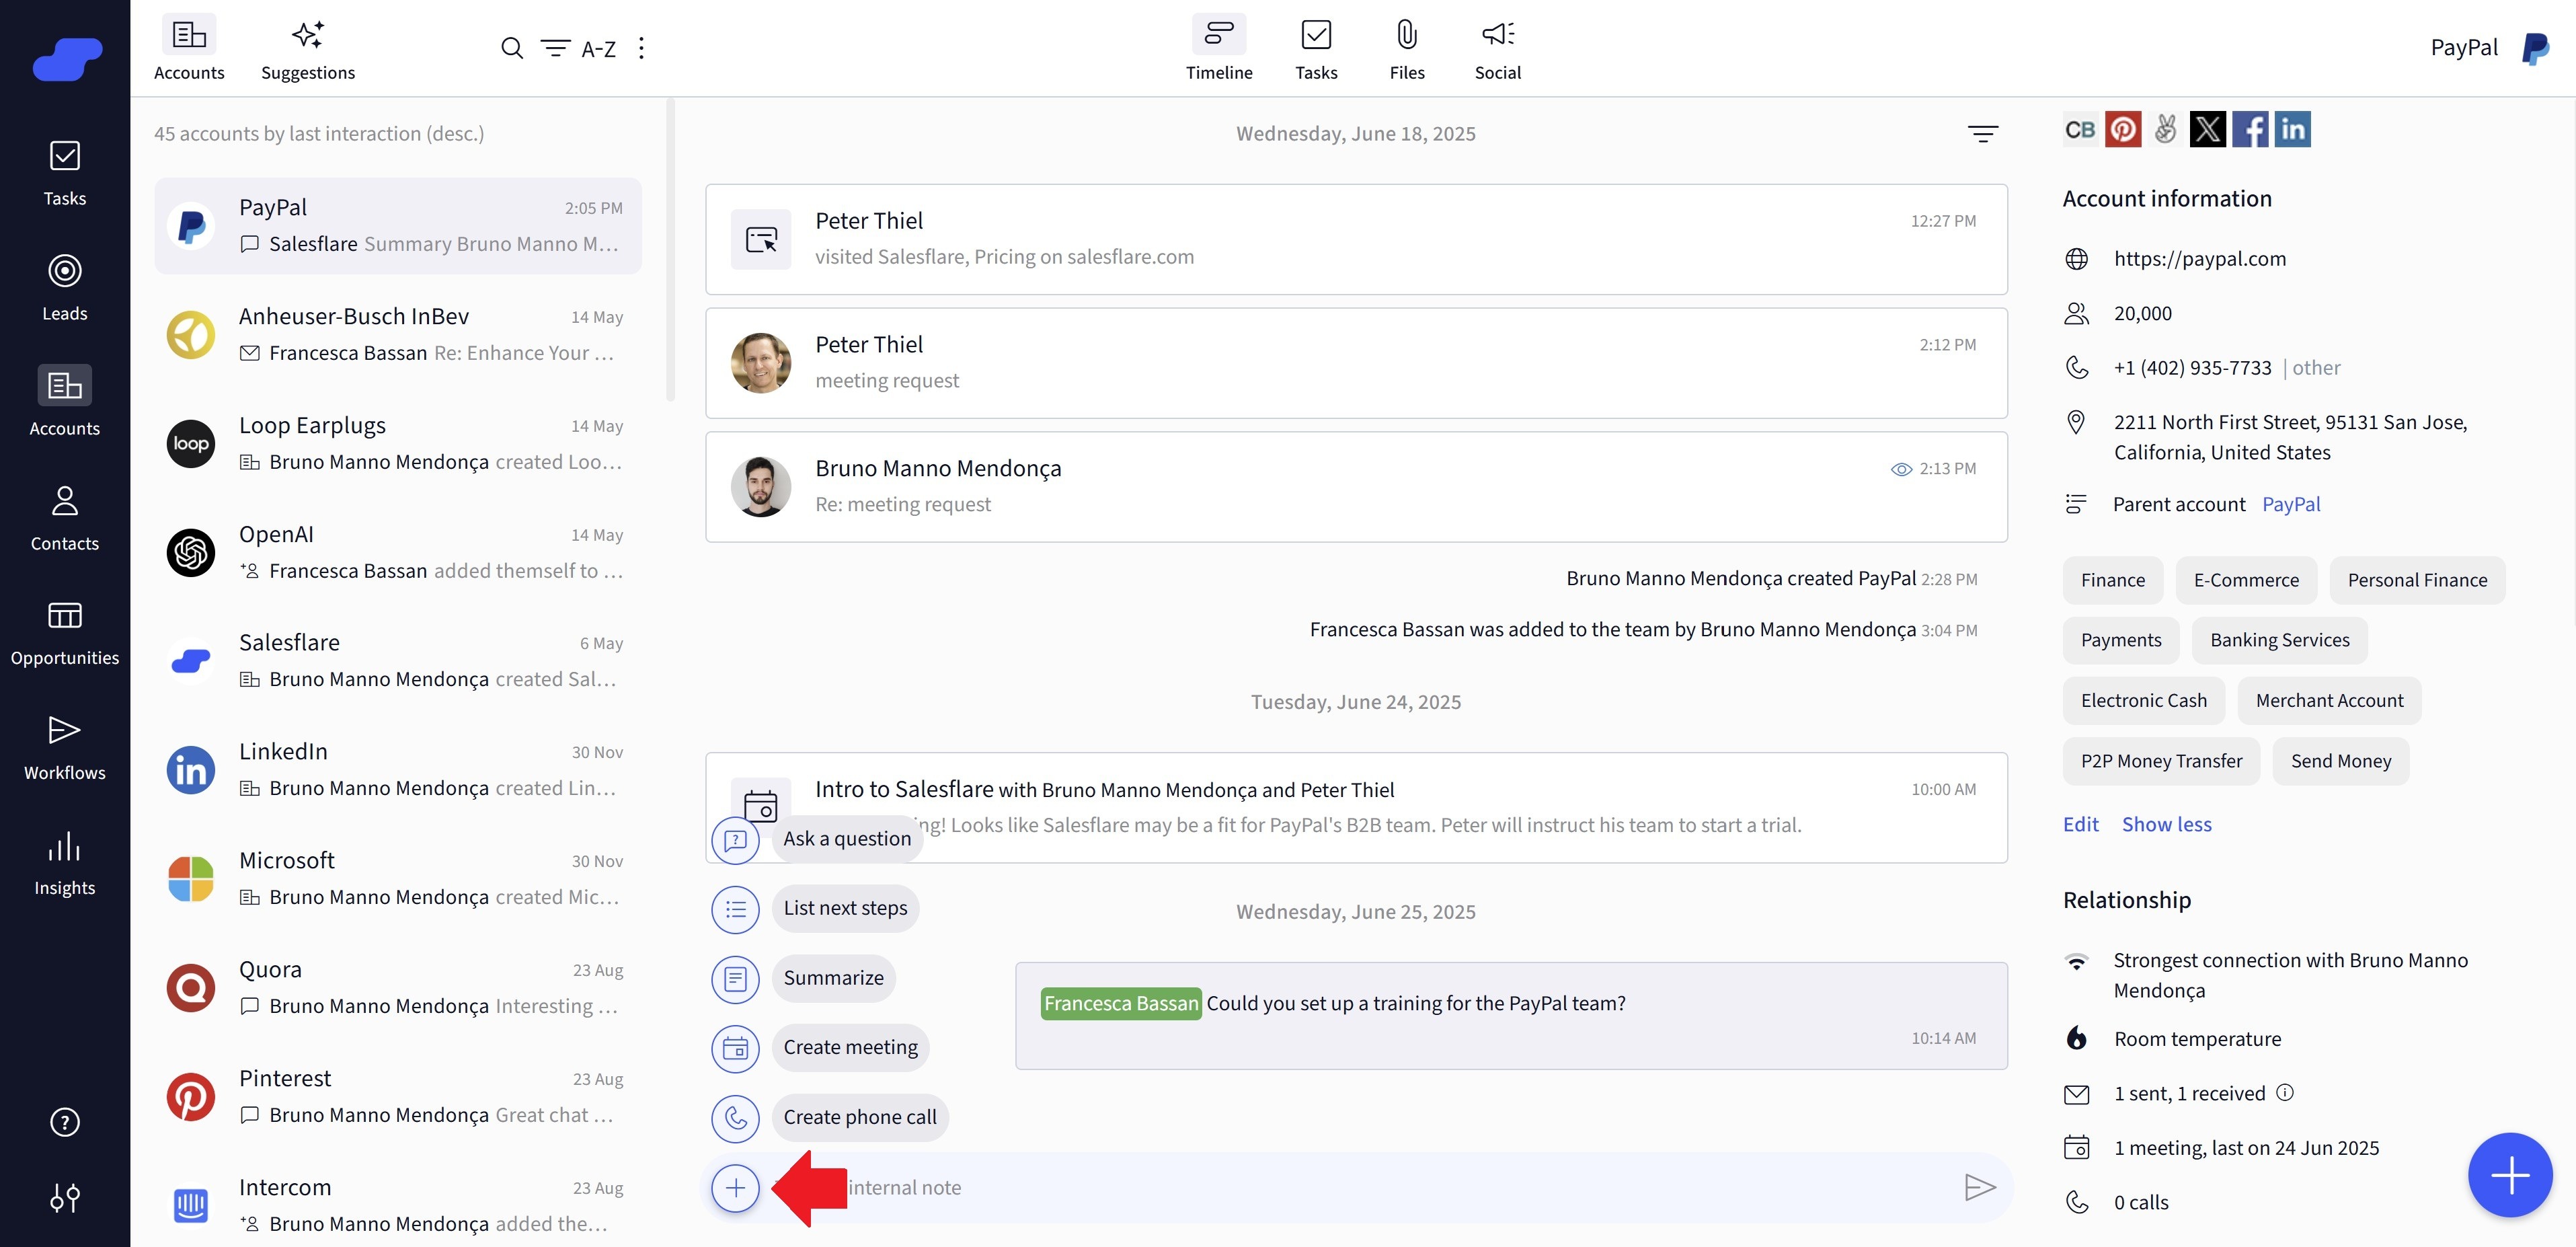Image resolution: width=2576 pixels, height=1247 pixels.
Task: Click the Create phone call icon
Action: click(x=735, y=1118)
